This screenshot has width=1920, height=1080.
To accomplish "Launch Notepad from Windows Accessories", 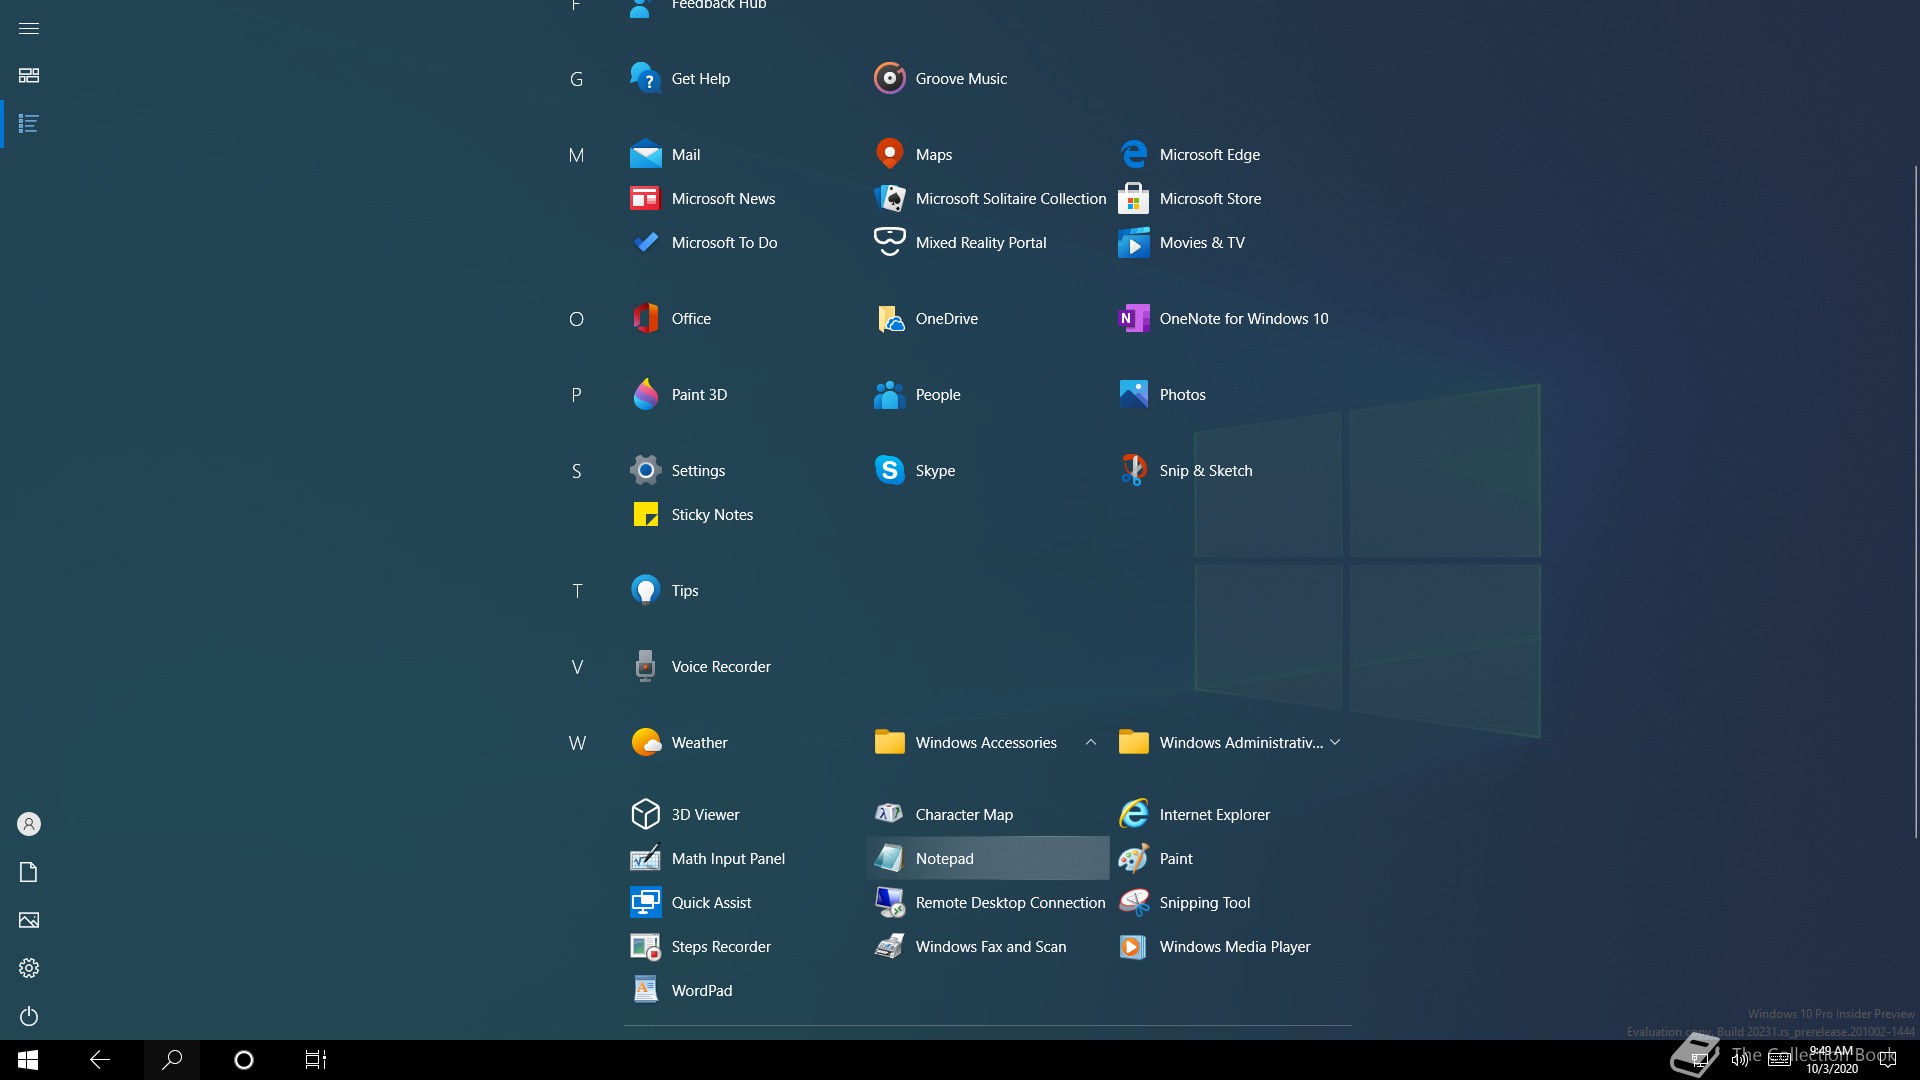I will (988, 858).
